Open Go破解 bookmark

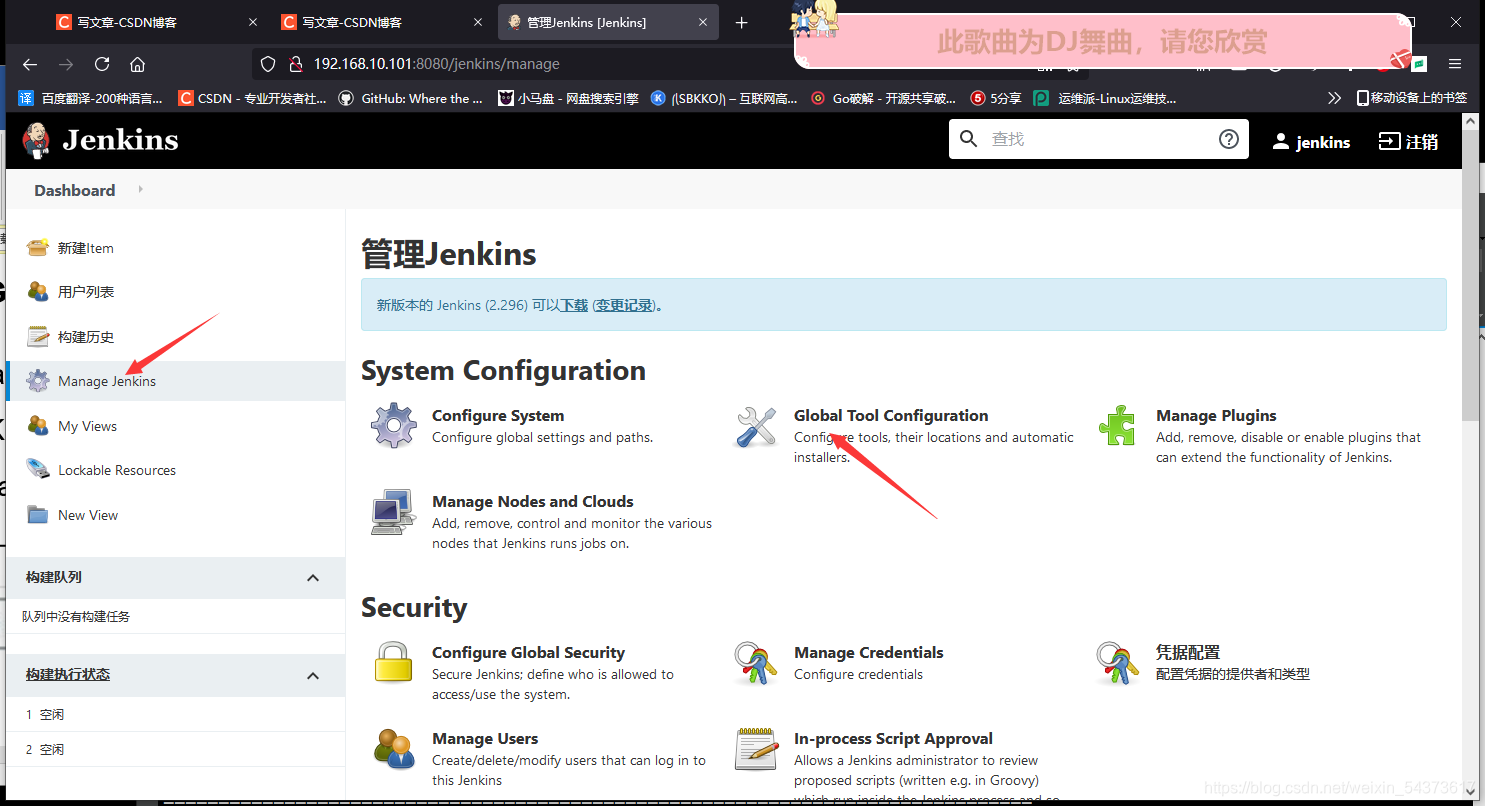883,98
